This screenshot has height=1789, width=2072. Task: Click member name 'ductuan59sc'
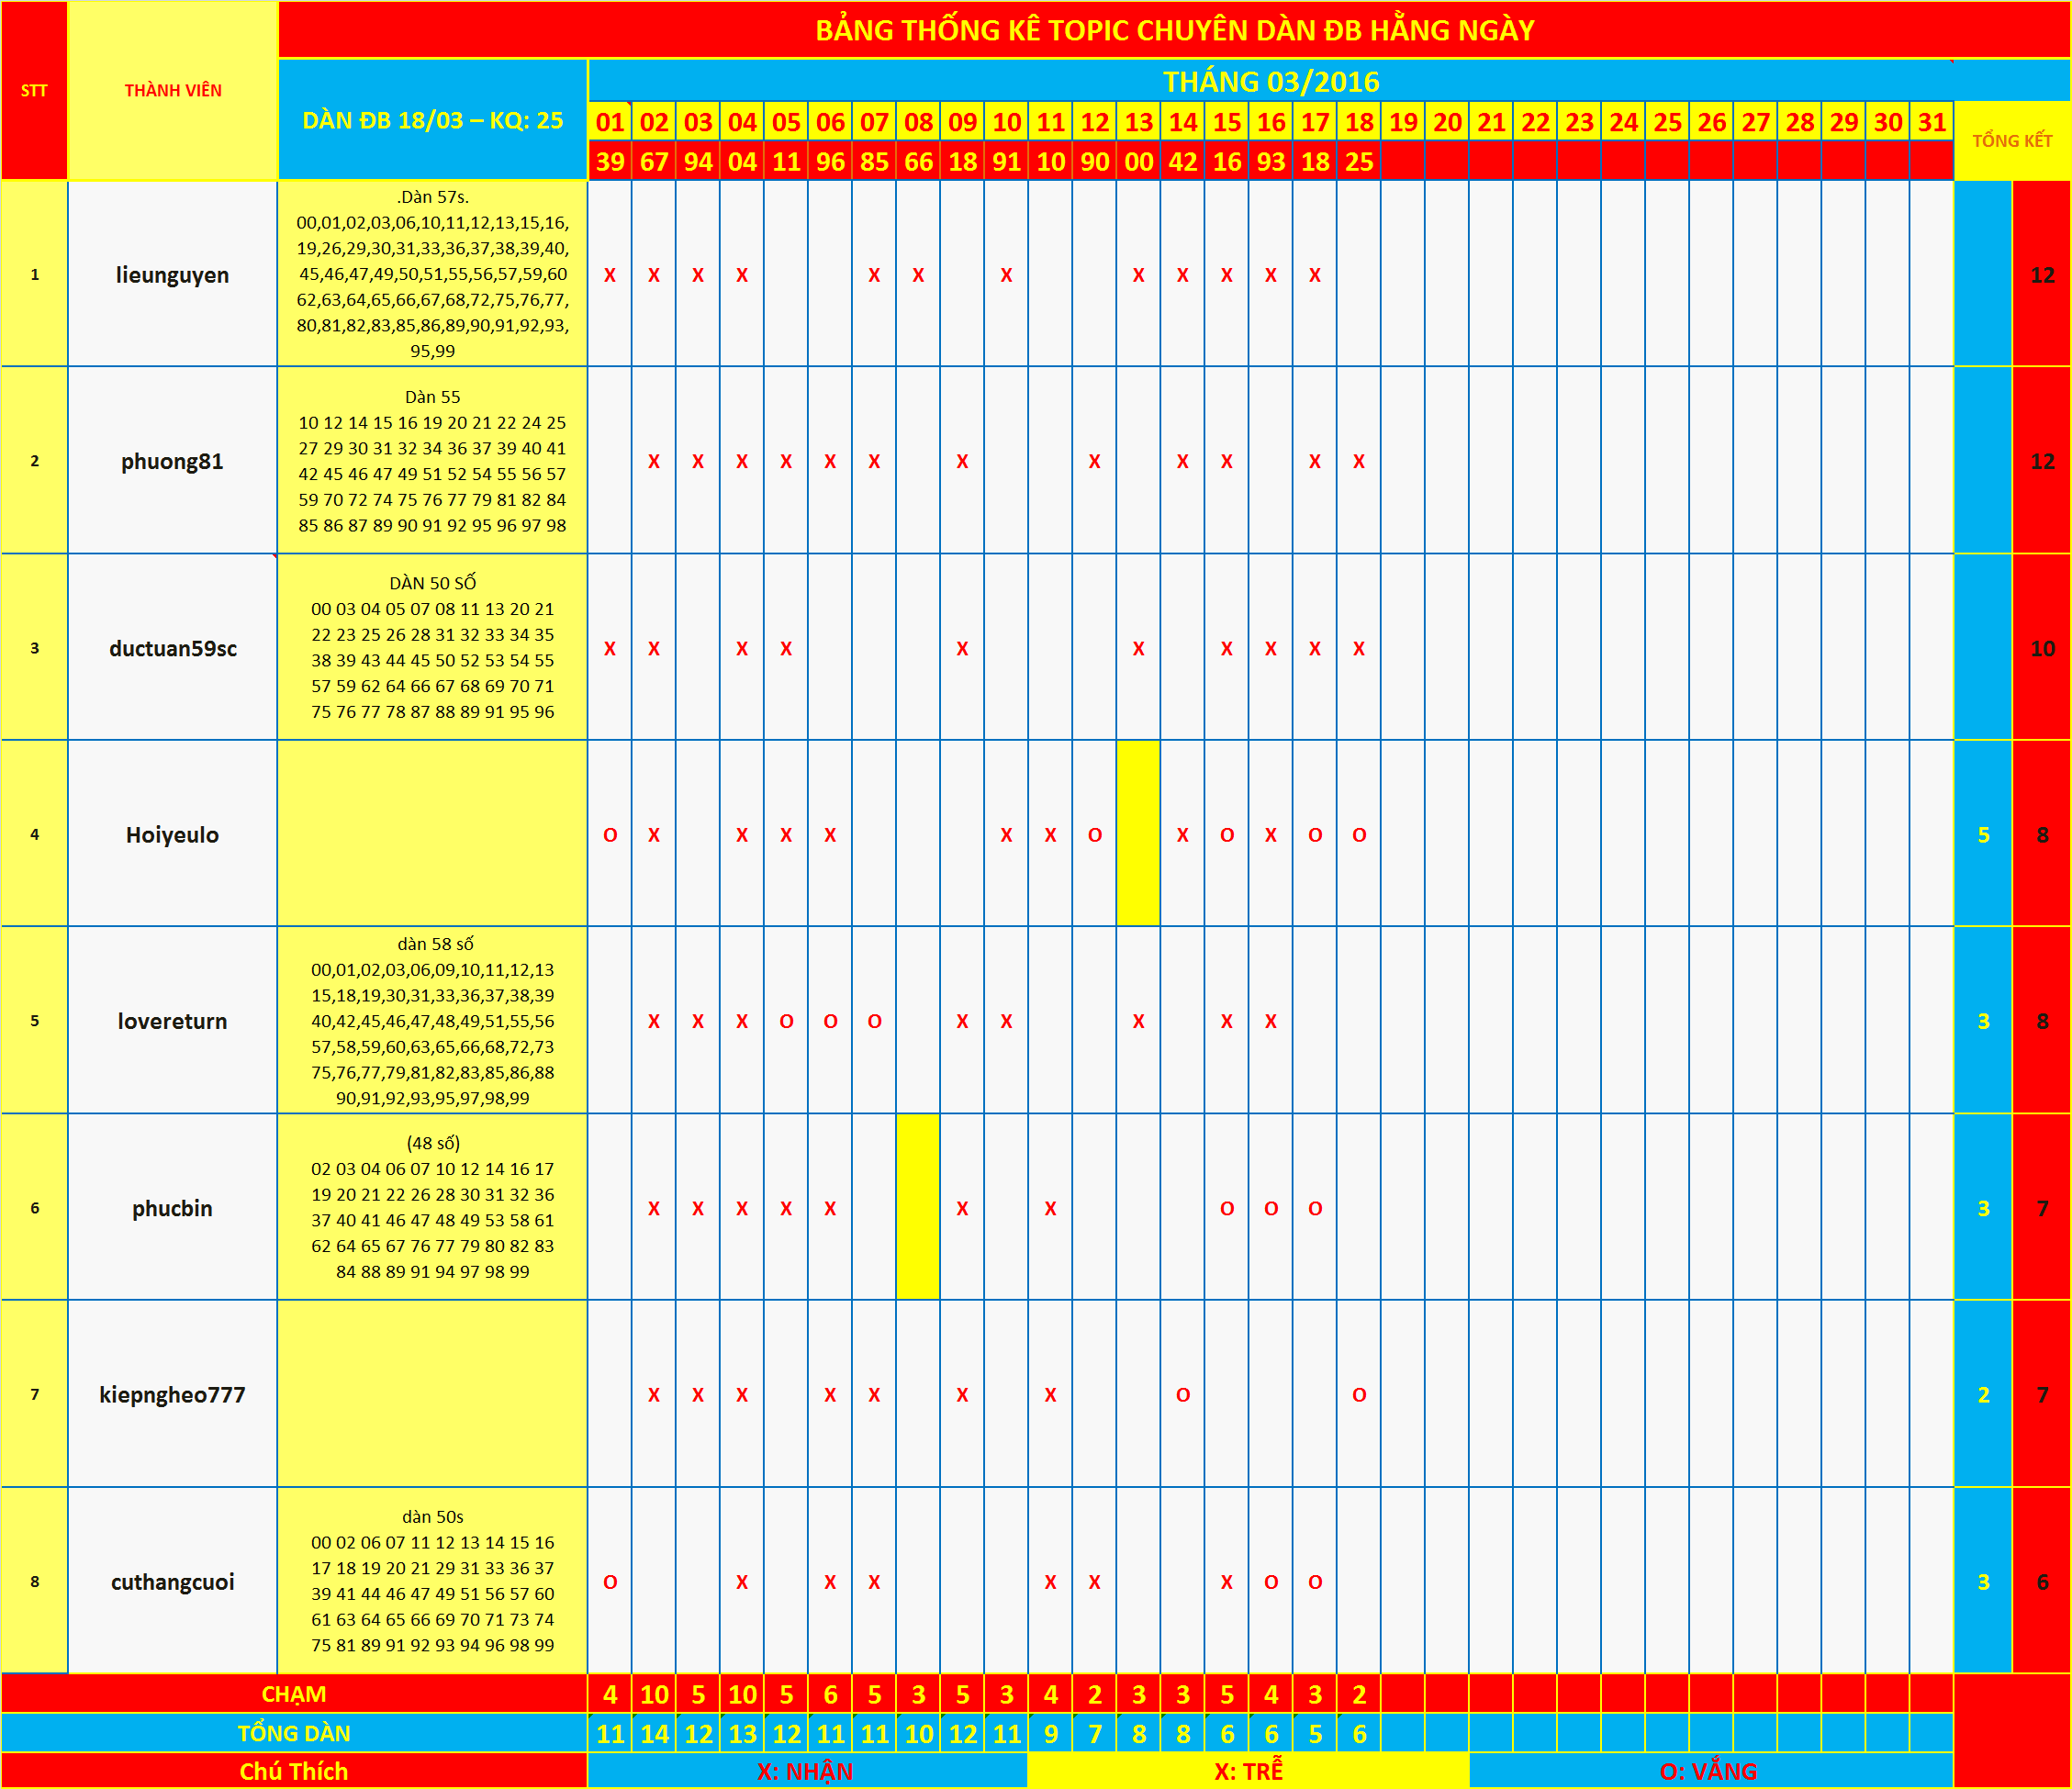click(173, 648)
